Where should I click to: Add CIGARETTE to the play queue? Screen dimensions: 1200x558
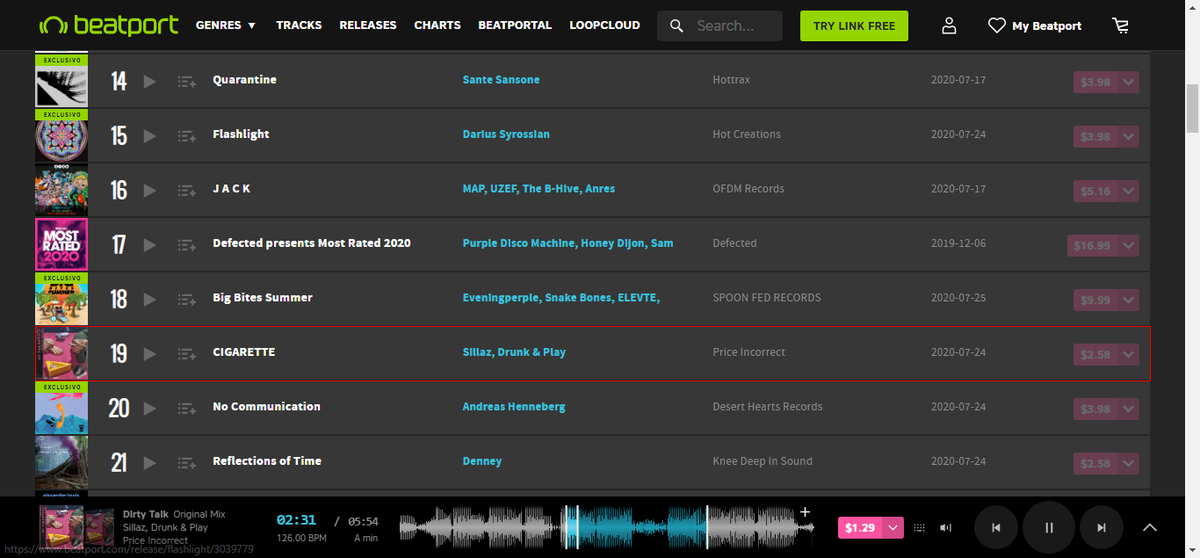tap(186, 353)
